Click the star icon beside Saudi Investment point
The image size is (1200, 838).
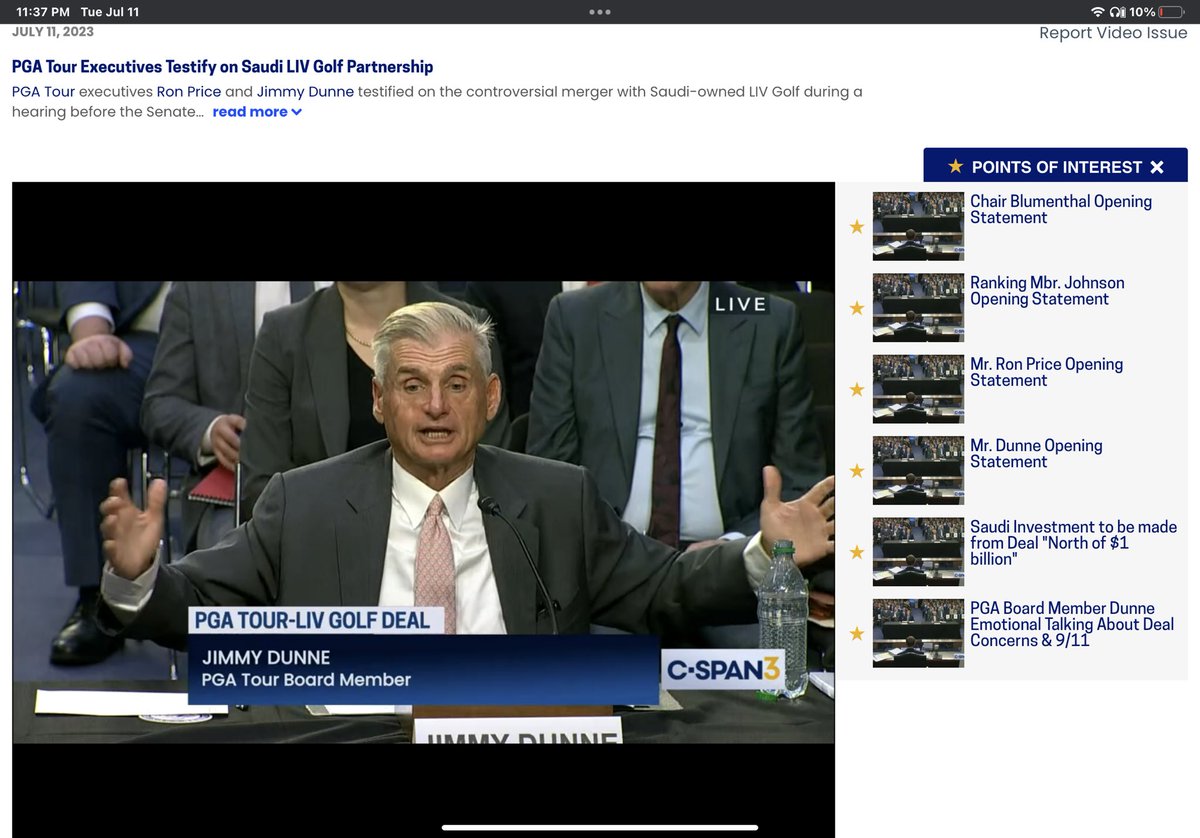[856, 552]
